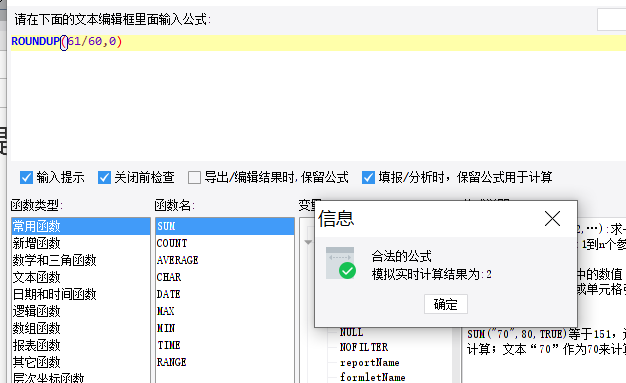Select MIN function
Viewport: 626px width, 383px height.
click(225, 328)
